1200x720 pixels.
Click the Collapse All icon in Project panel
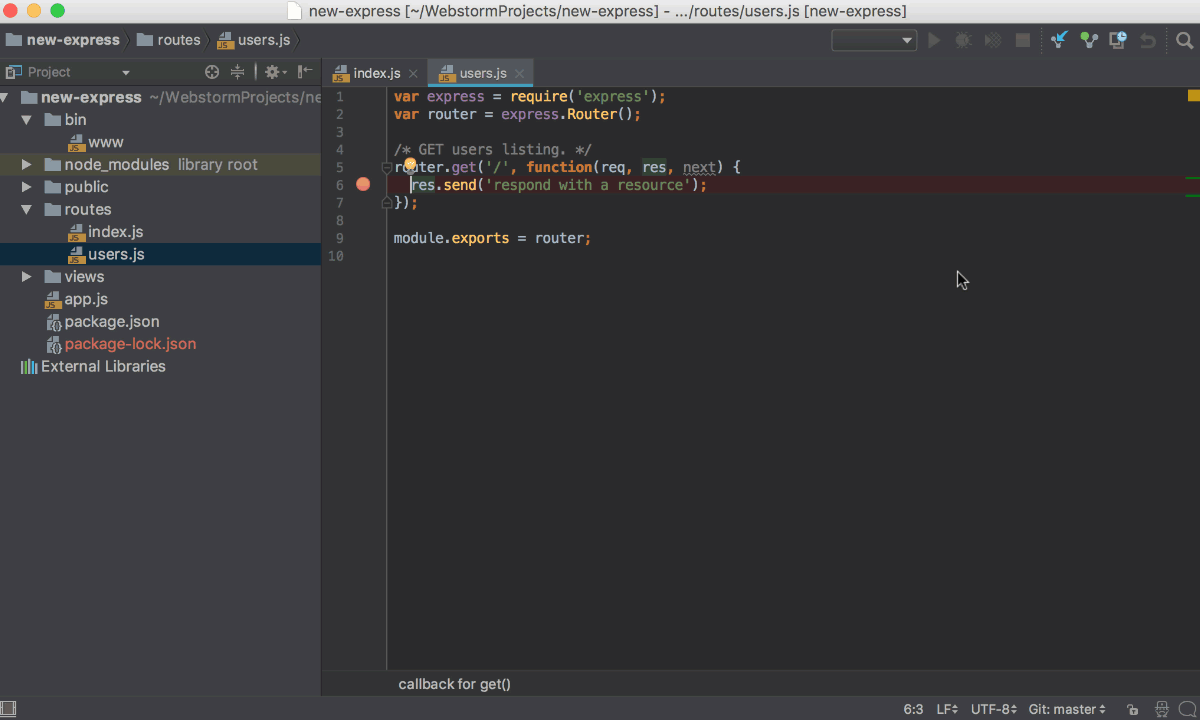click(x=238, y=72)
